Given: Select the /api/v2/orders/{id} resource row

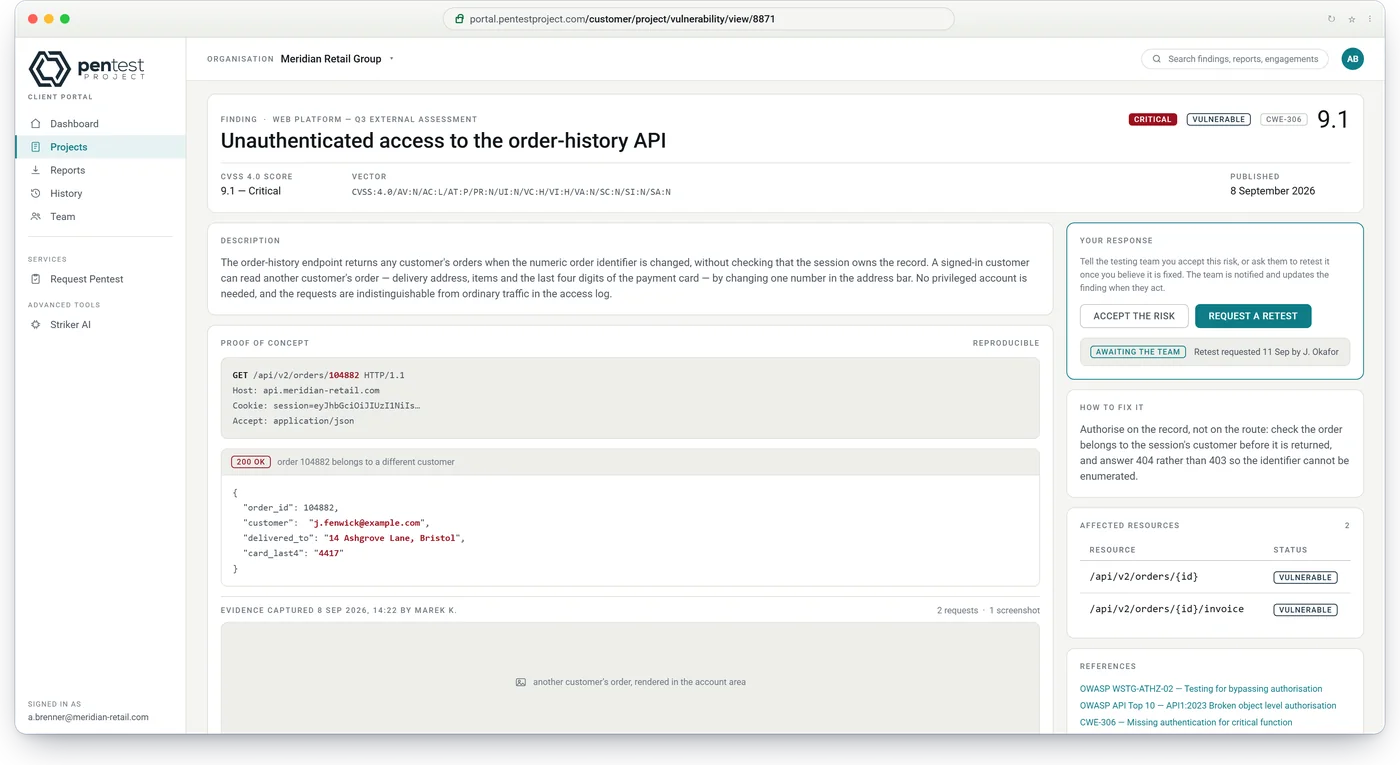Looking at the screenshot, I should (1215, 577).
